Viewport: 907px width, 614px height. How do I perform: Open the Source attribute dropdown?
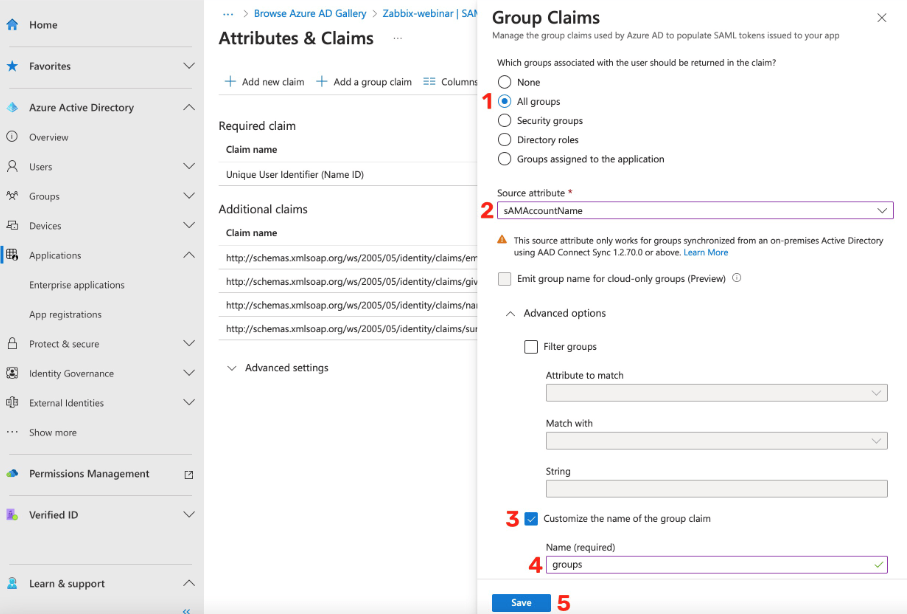694,211
